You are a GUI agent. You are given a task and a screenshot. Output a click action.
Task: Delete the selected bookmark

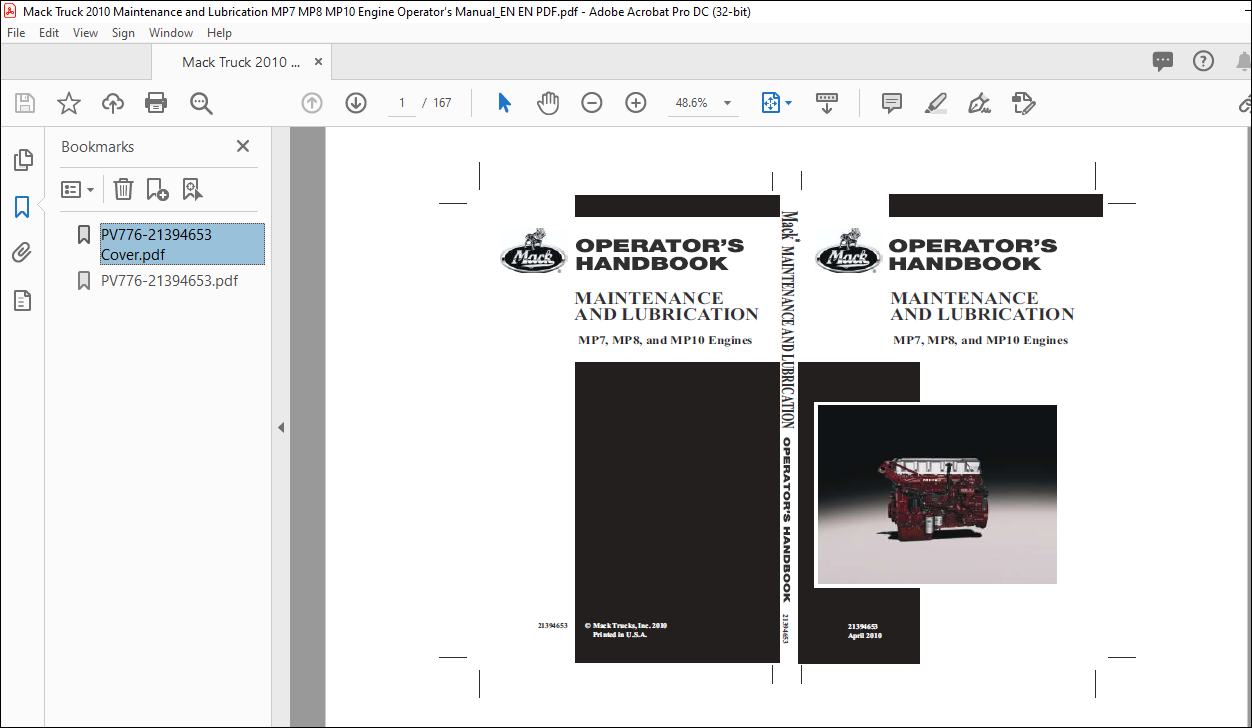123,189
